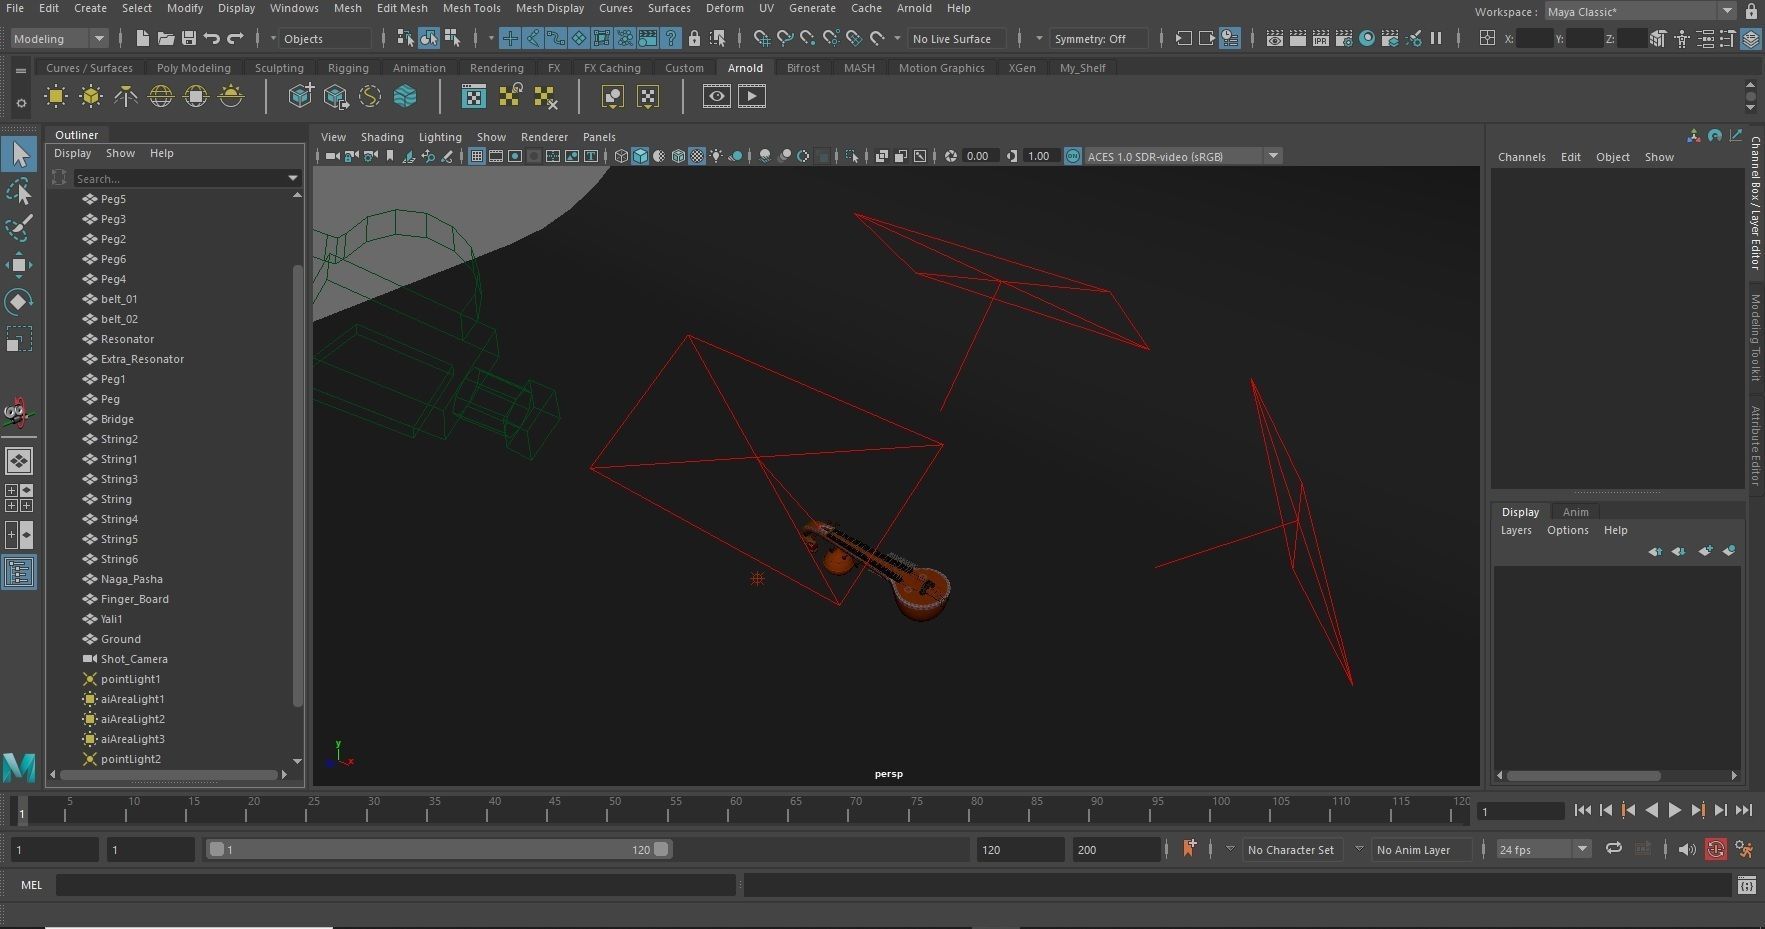Open a scene file with folder icon
1765x929 pixels.
tap(165, 39)
